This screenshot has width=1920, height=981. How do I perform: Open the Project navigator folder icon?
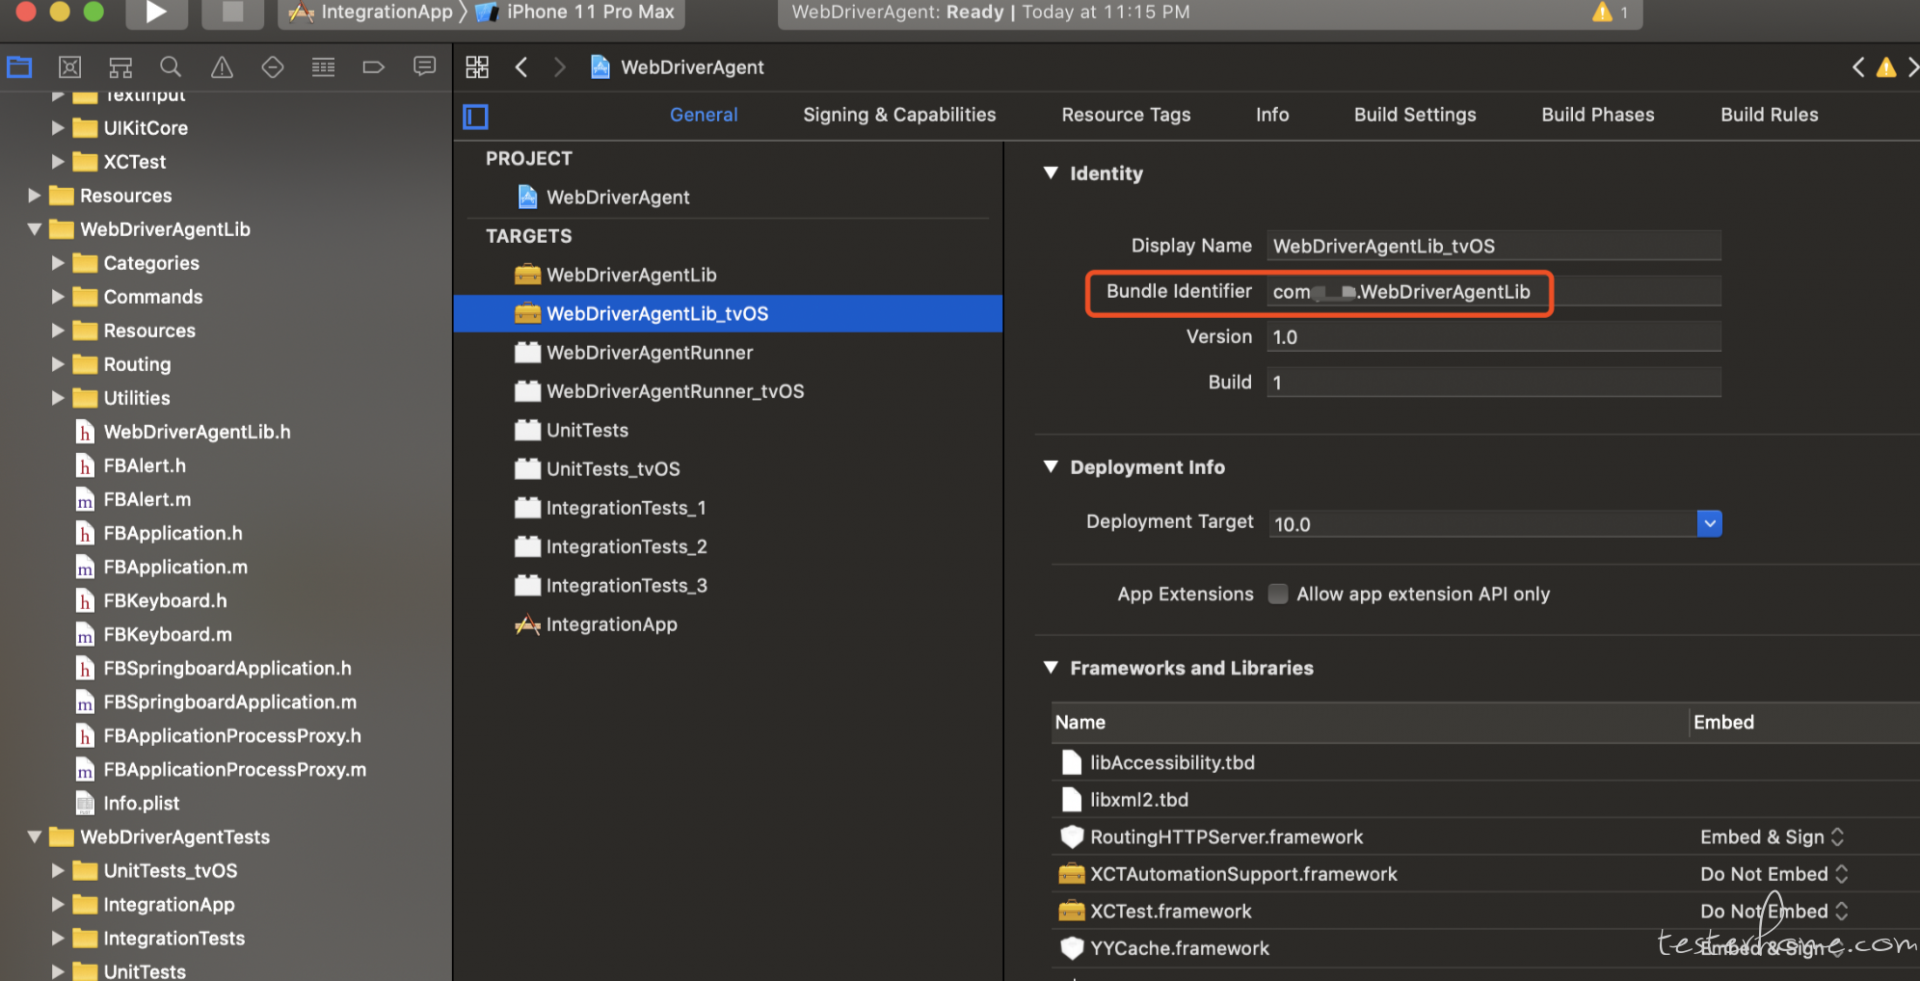[x=19, y=67]
